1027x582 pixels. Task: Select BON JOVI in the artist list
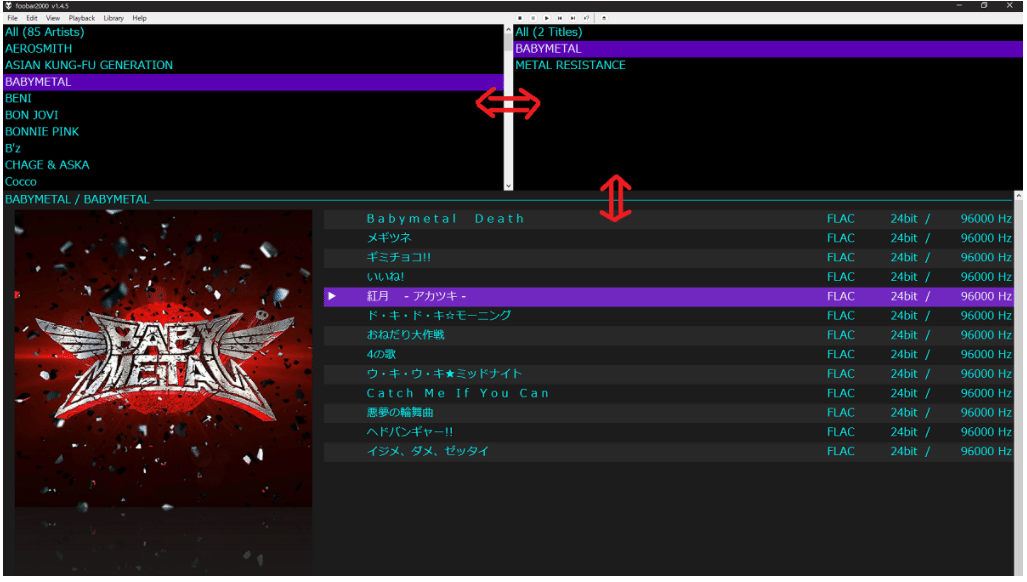(253, 115)
